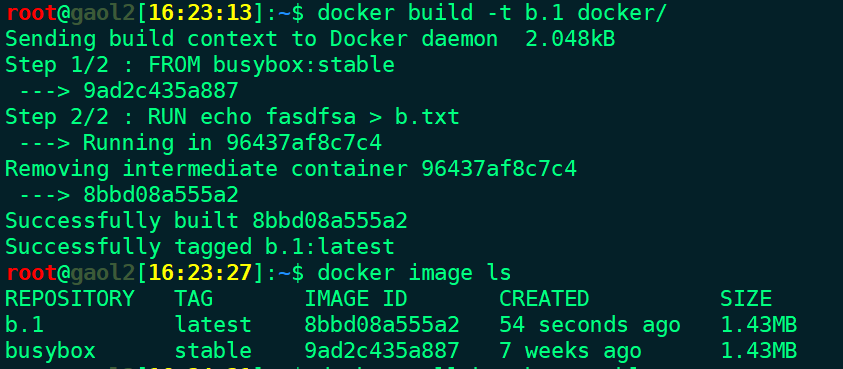Click the 7 weeks ago created value
Screen dimensions: 843x369
click(570, 351)
